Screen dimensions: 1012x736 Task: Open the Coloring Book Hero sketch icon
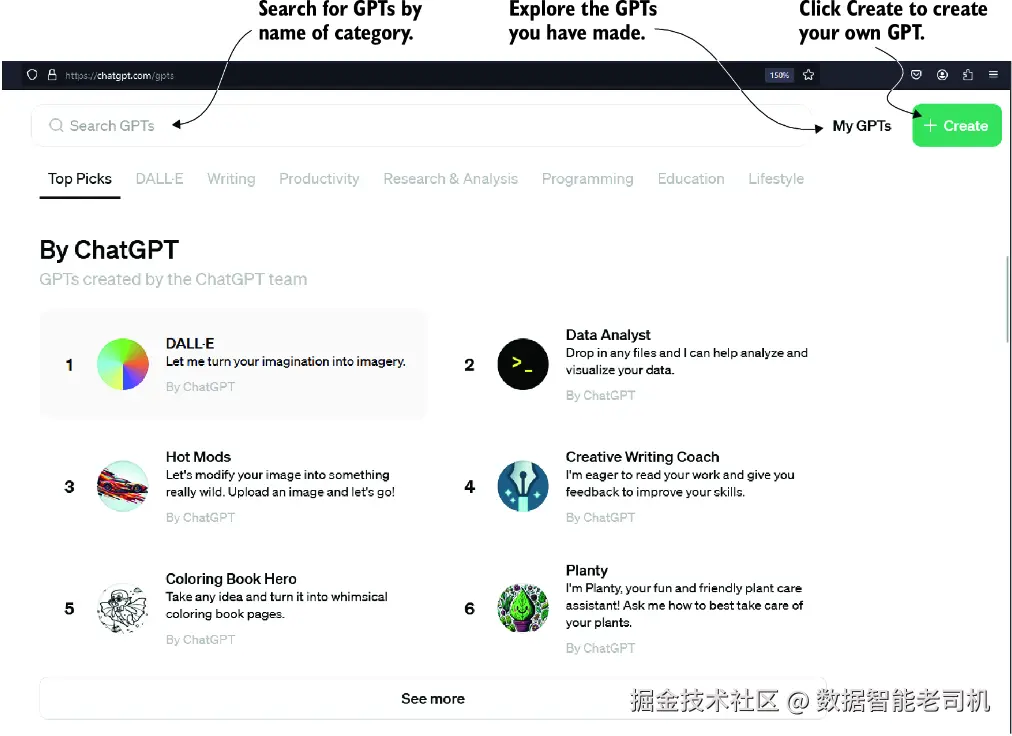coord(123,608)
